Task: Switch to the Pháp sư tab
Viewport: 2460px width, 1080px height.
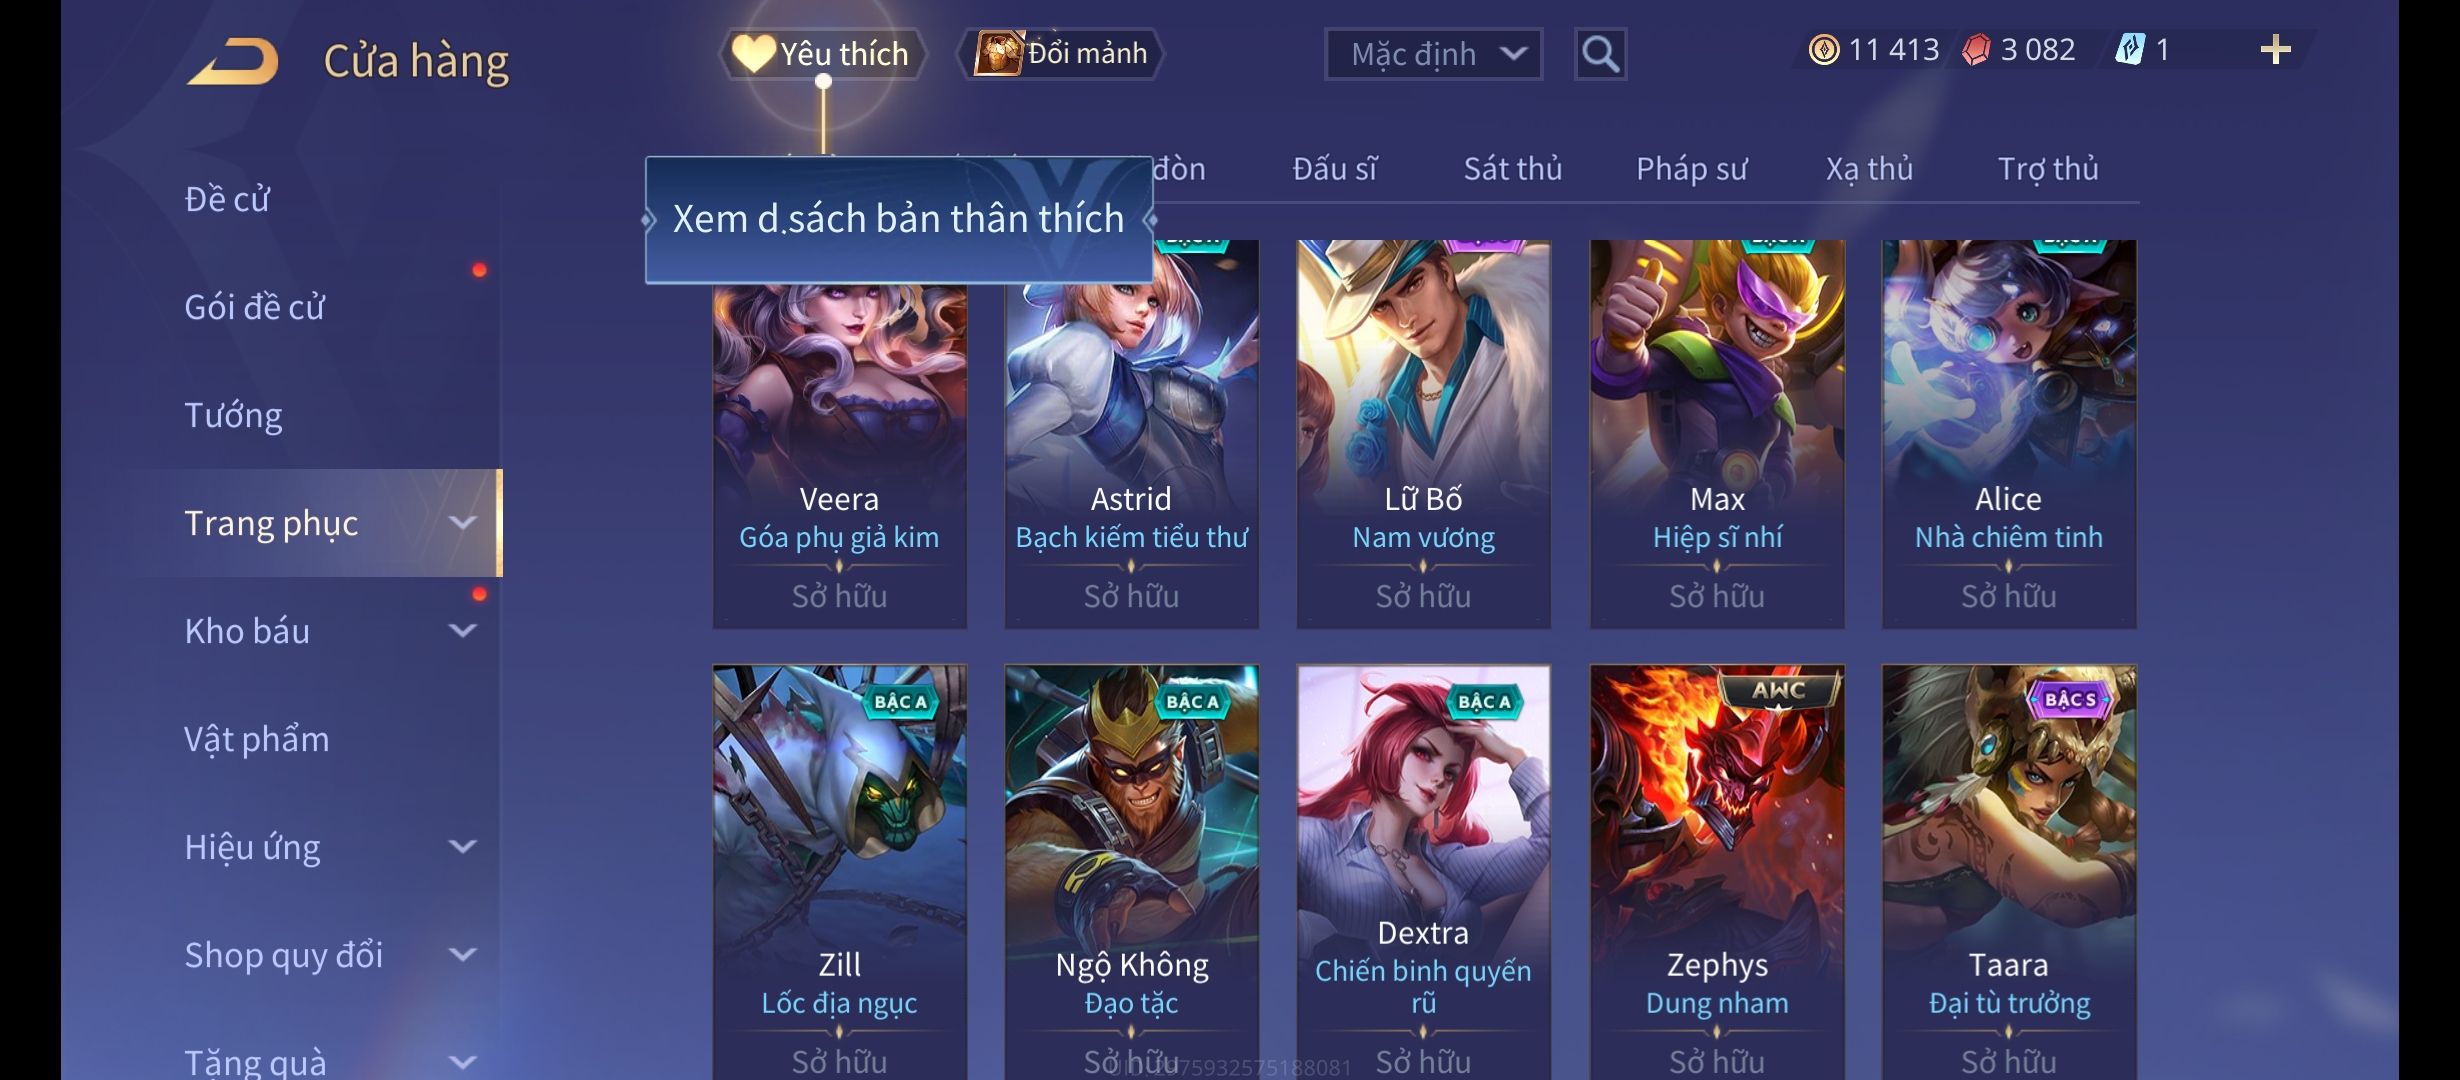Action: [x=1691, y=169]
